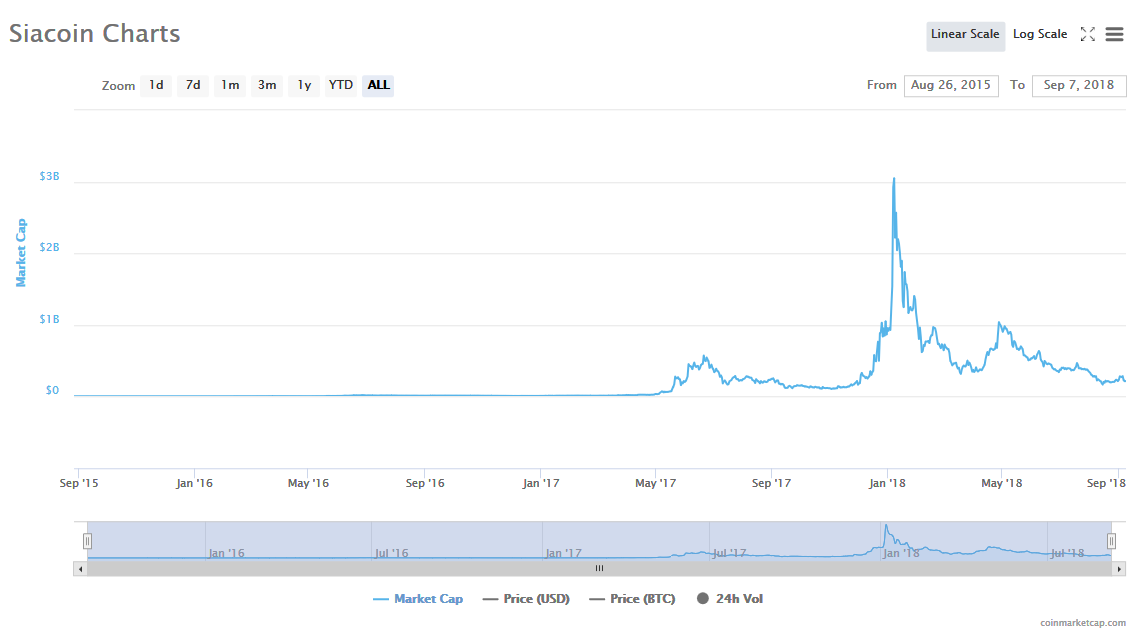Click the January 2018 market cap peak
This screenshot has width=1147, height=641.
[x=894, y=179]
